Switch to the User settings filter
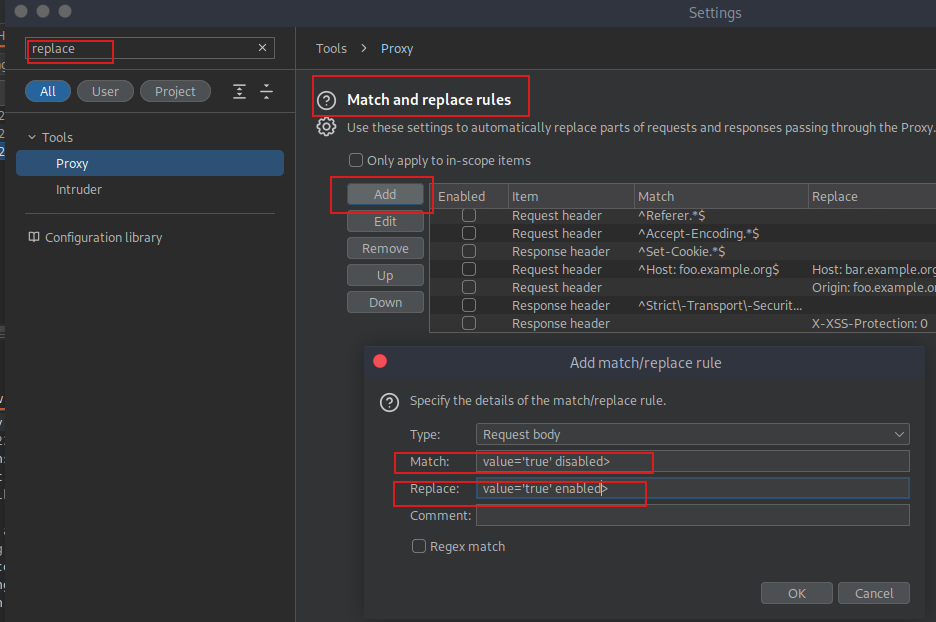 pos(105,91)
